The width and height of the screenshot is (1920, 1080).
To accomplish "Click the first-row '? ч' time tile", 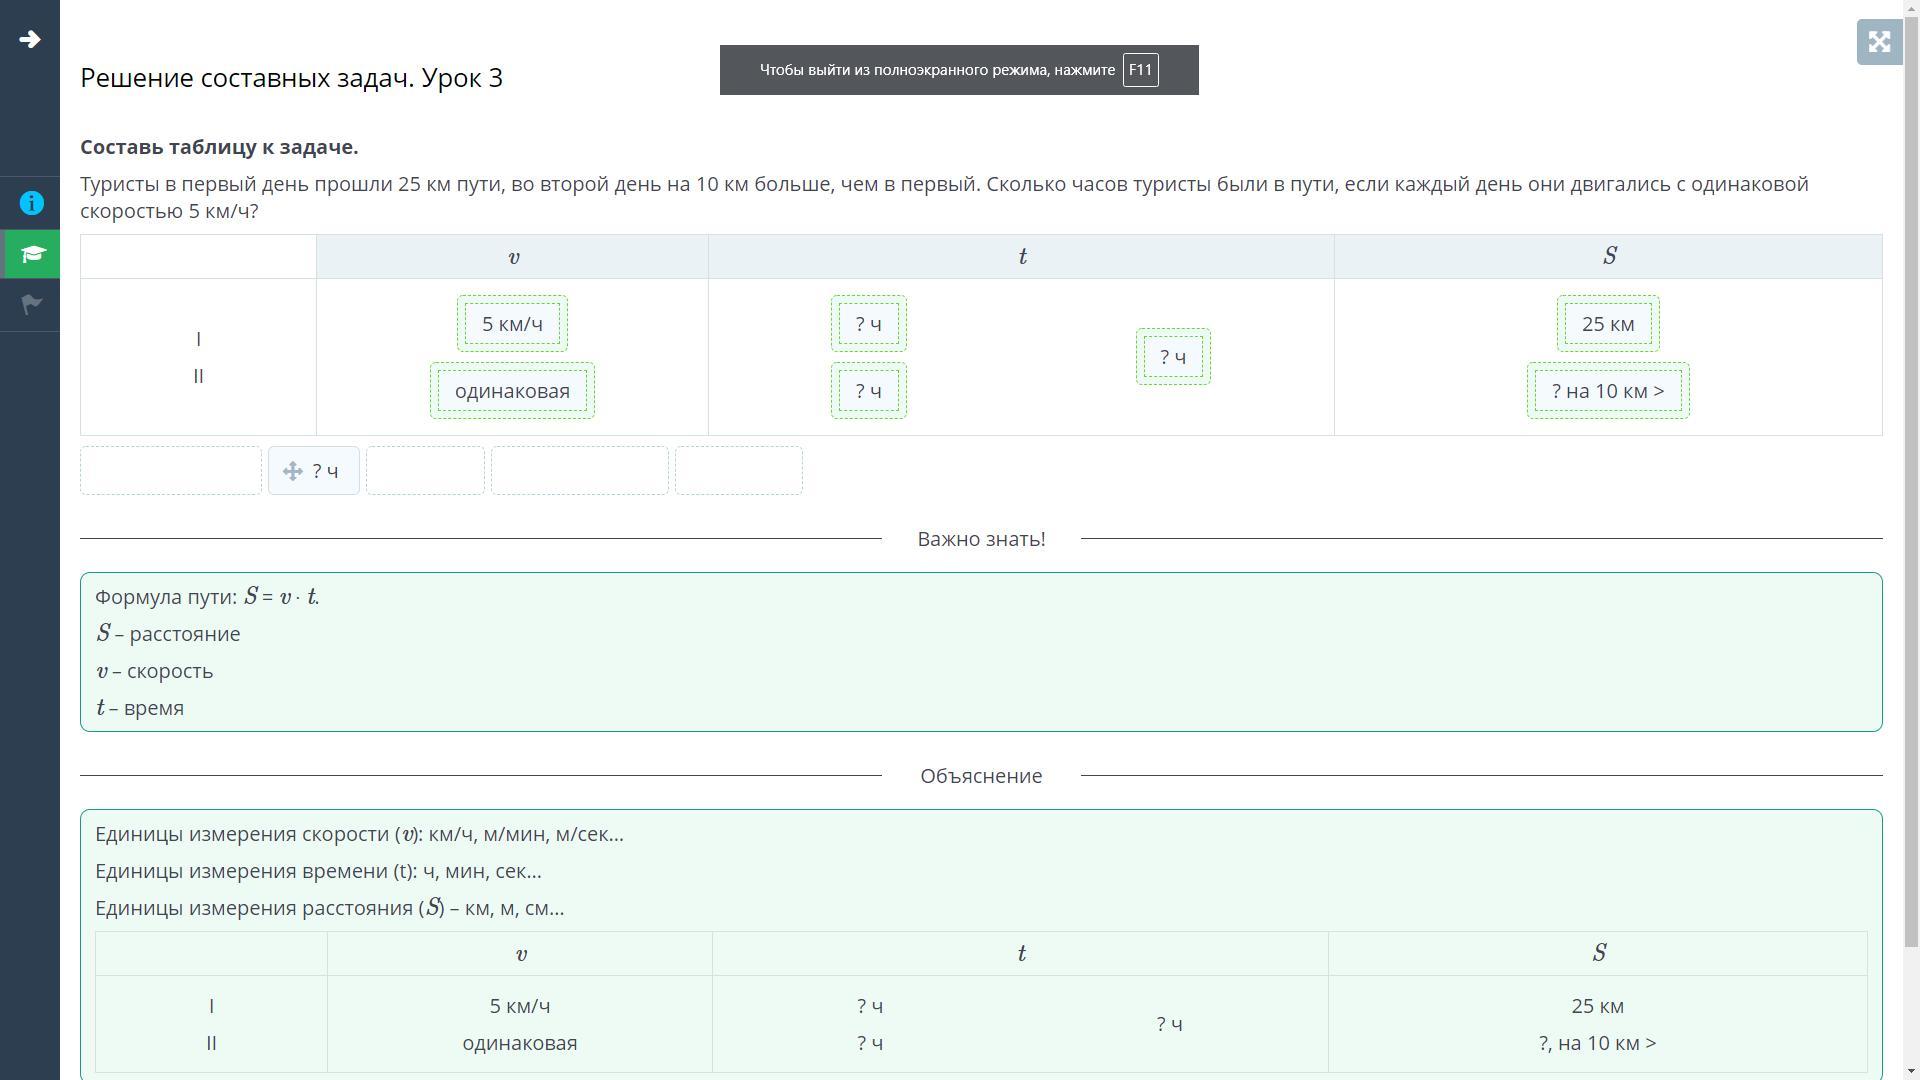I will click(868, 324).
